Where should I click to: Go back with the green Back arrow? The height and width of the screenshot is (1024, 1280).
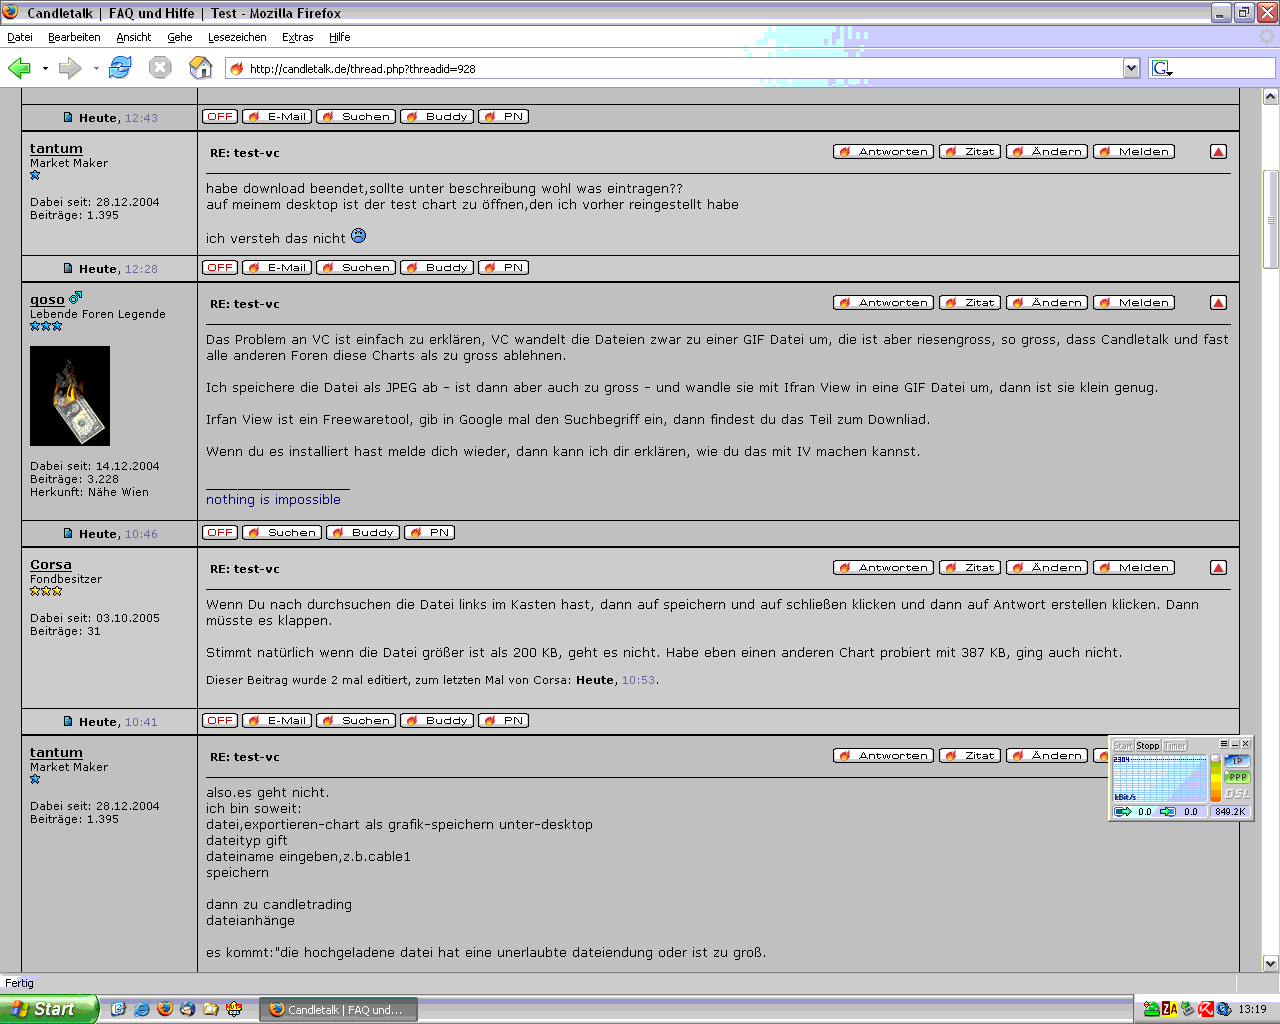(x=19, y=68)
